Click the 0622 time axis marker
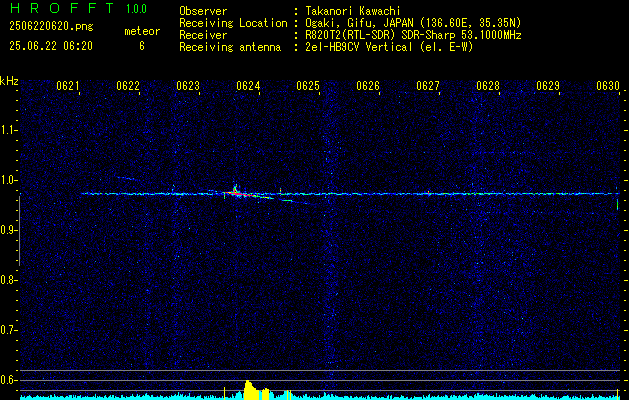Viewport: 629px width, 400px height. (128, 86)
